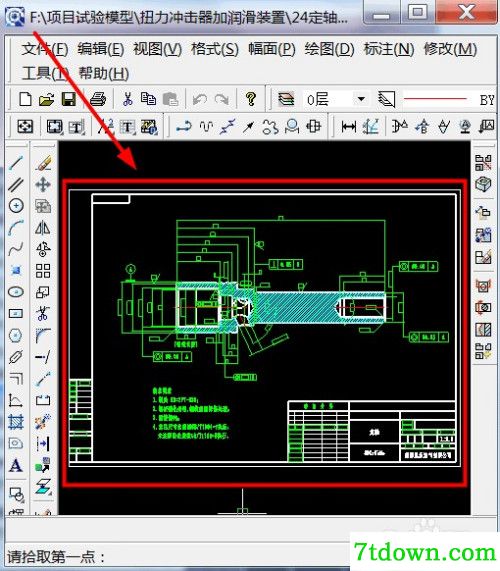
Task: Select the Line drawing tool
Action: click(16, 163)
